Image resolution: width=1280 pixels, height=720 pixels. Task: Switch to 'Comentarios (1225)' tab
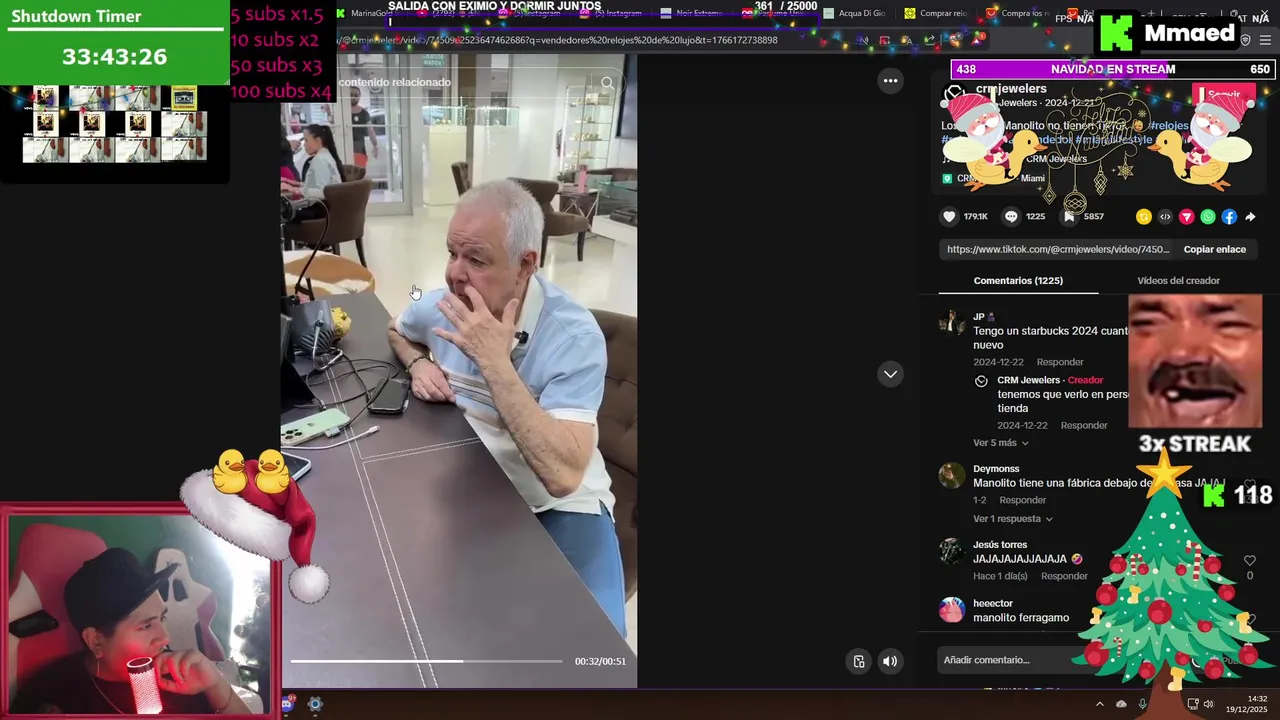1018,281
